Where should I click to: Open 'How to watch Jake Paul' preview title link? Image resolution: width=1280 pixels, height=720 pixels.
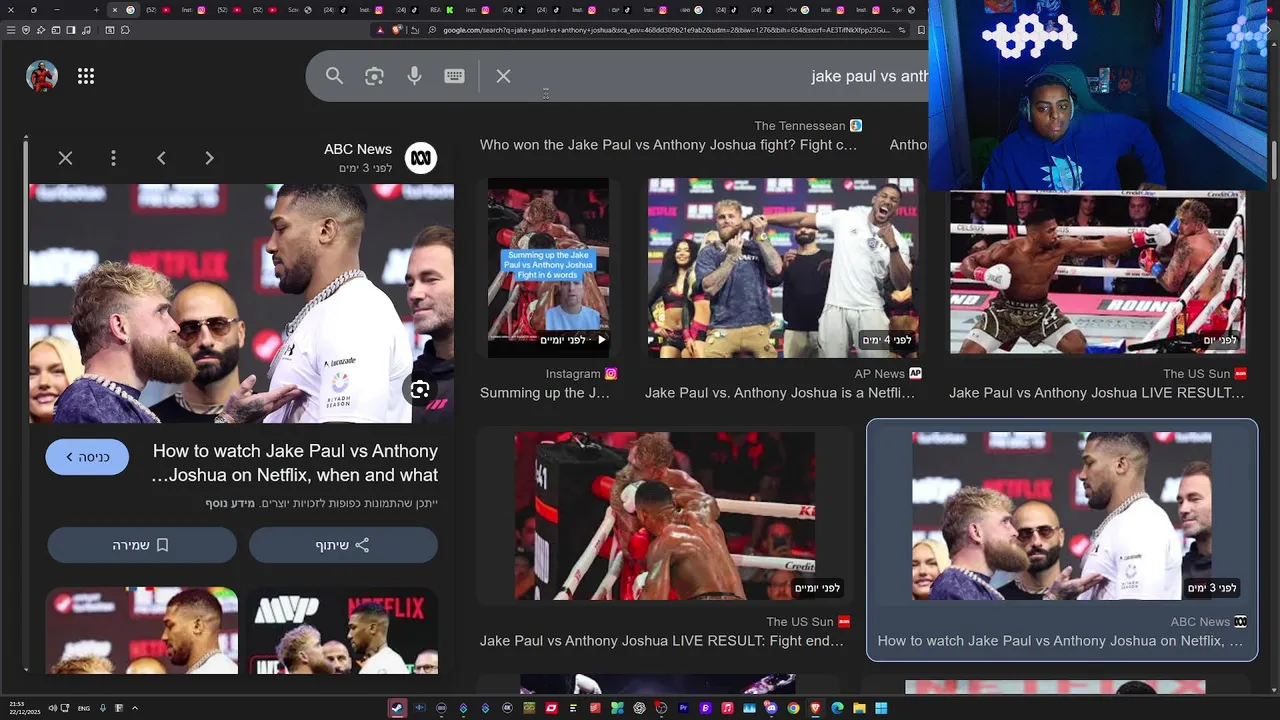[294, 463]
